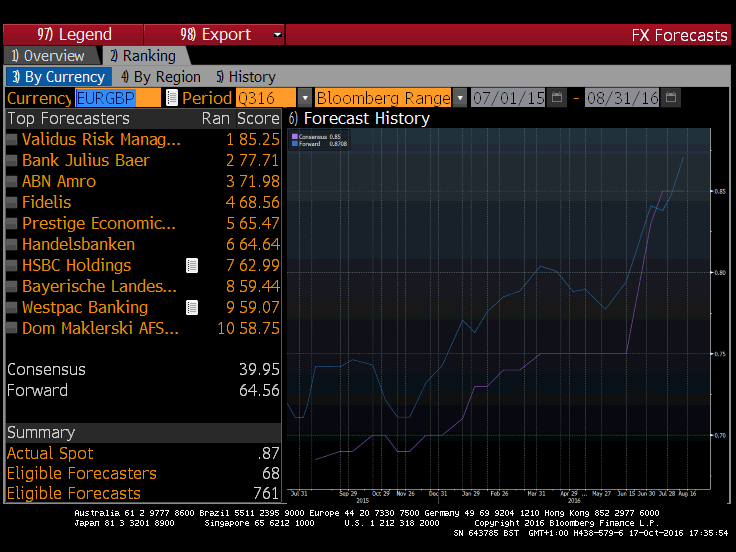Click the Q316 period field
The width and height of the screenshot is (736, 552).
266,98
